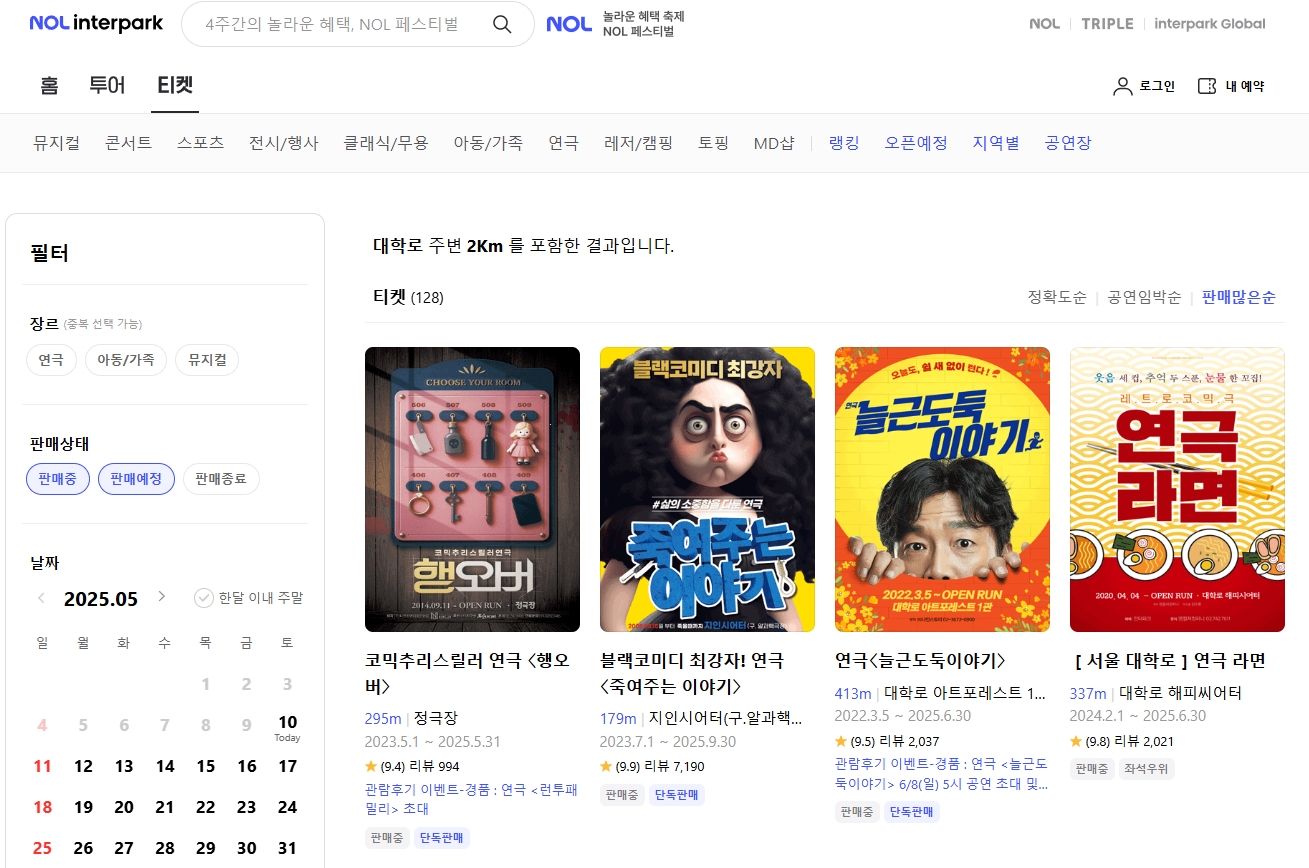Open interpark Global link
The height and width of the screenshot is (868, 1309).
[x=1209, y=24]
